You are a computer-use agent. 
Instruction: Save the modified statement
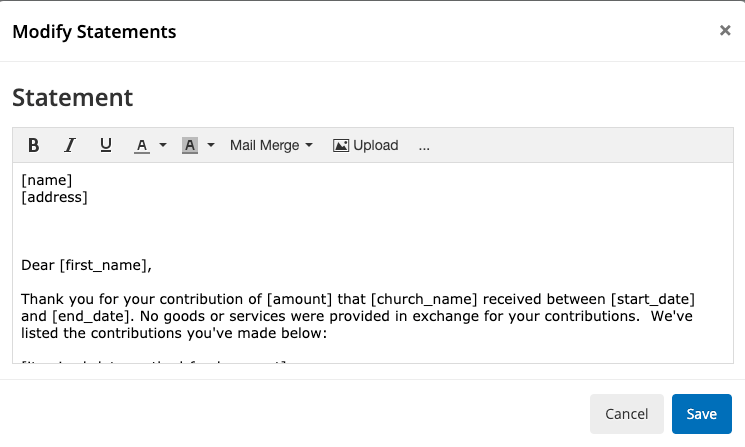click(702, 414)
